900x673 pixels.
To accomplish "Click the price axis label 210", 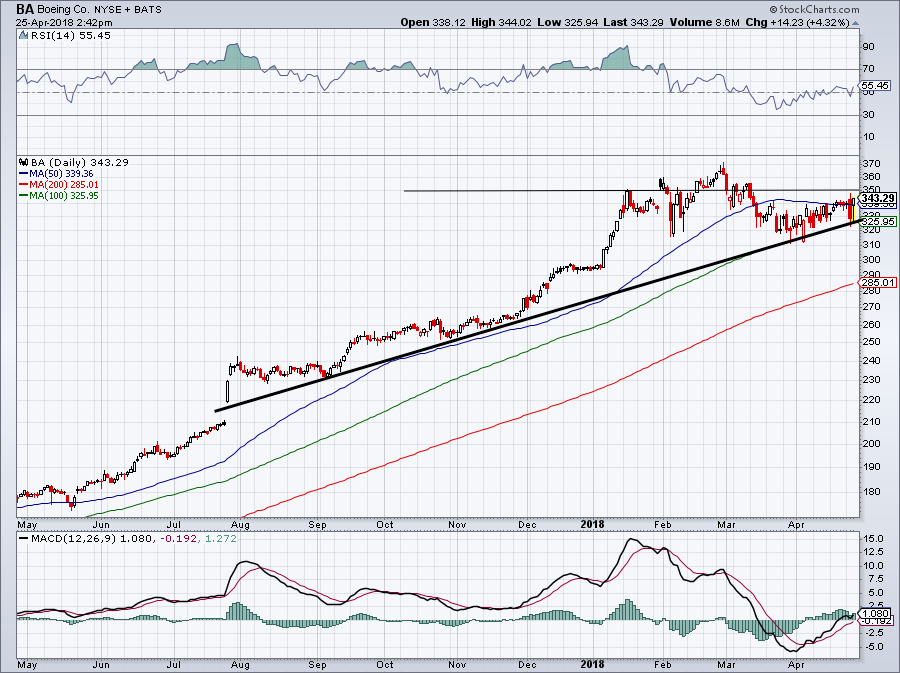I will click(x=871, y=422).
